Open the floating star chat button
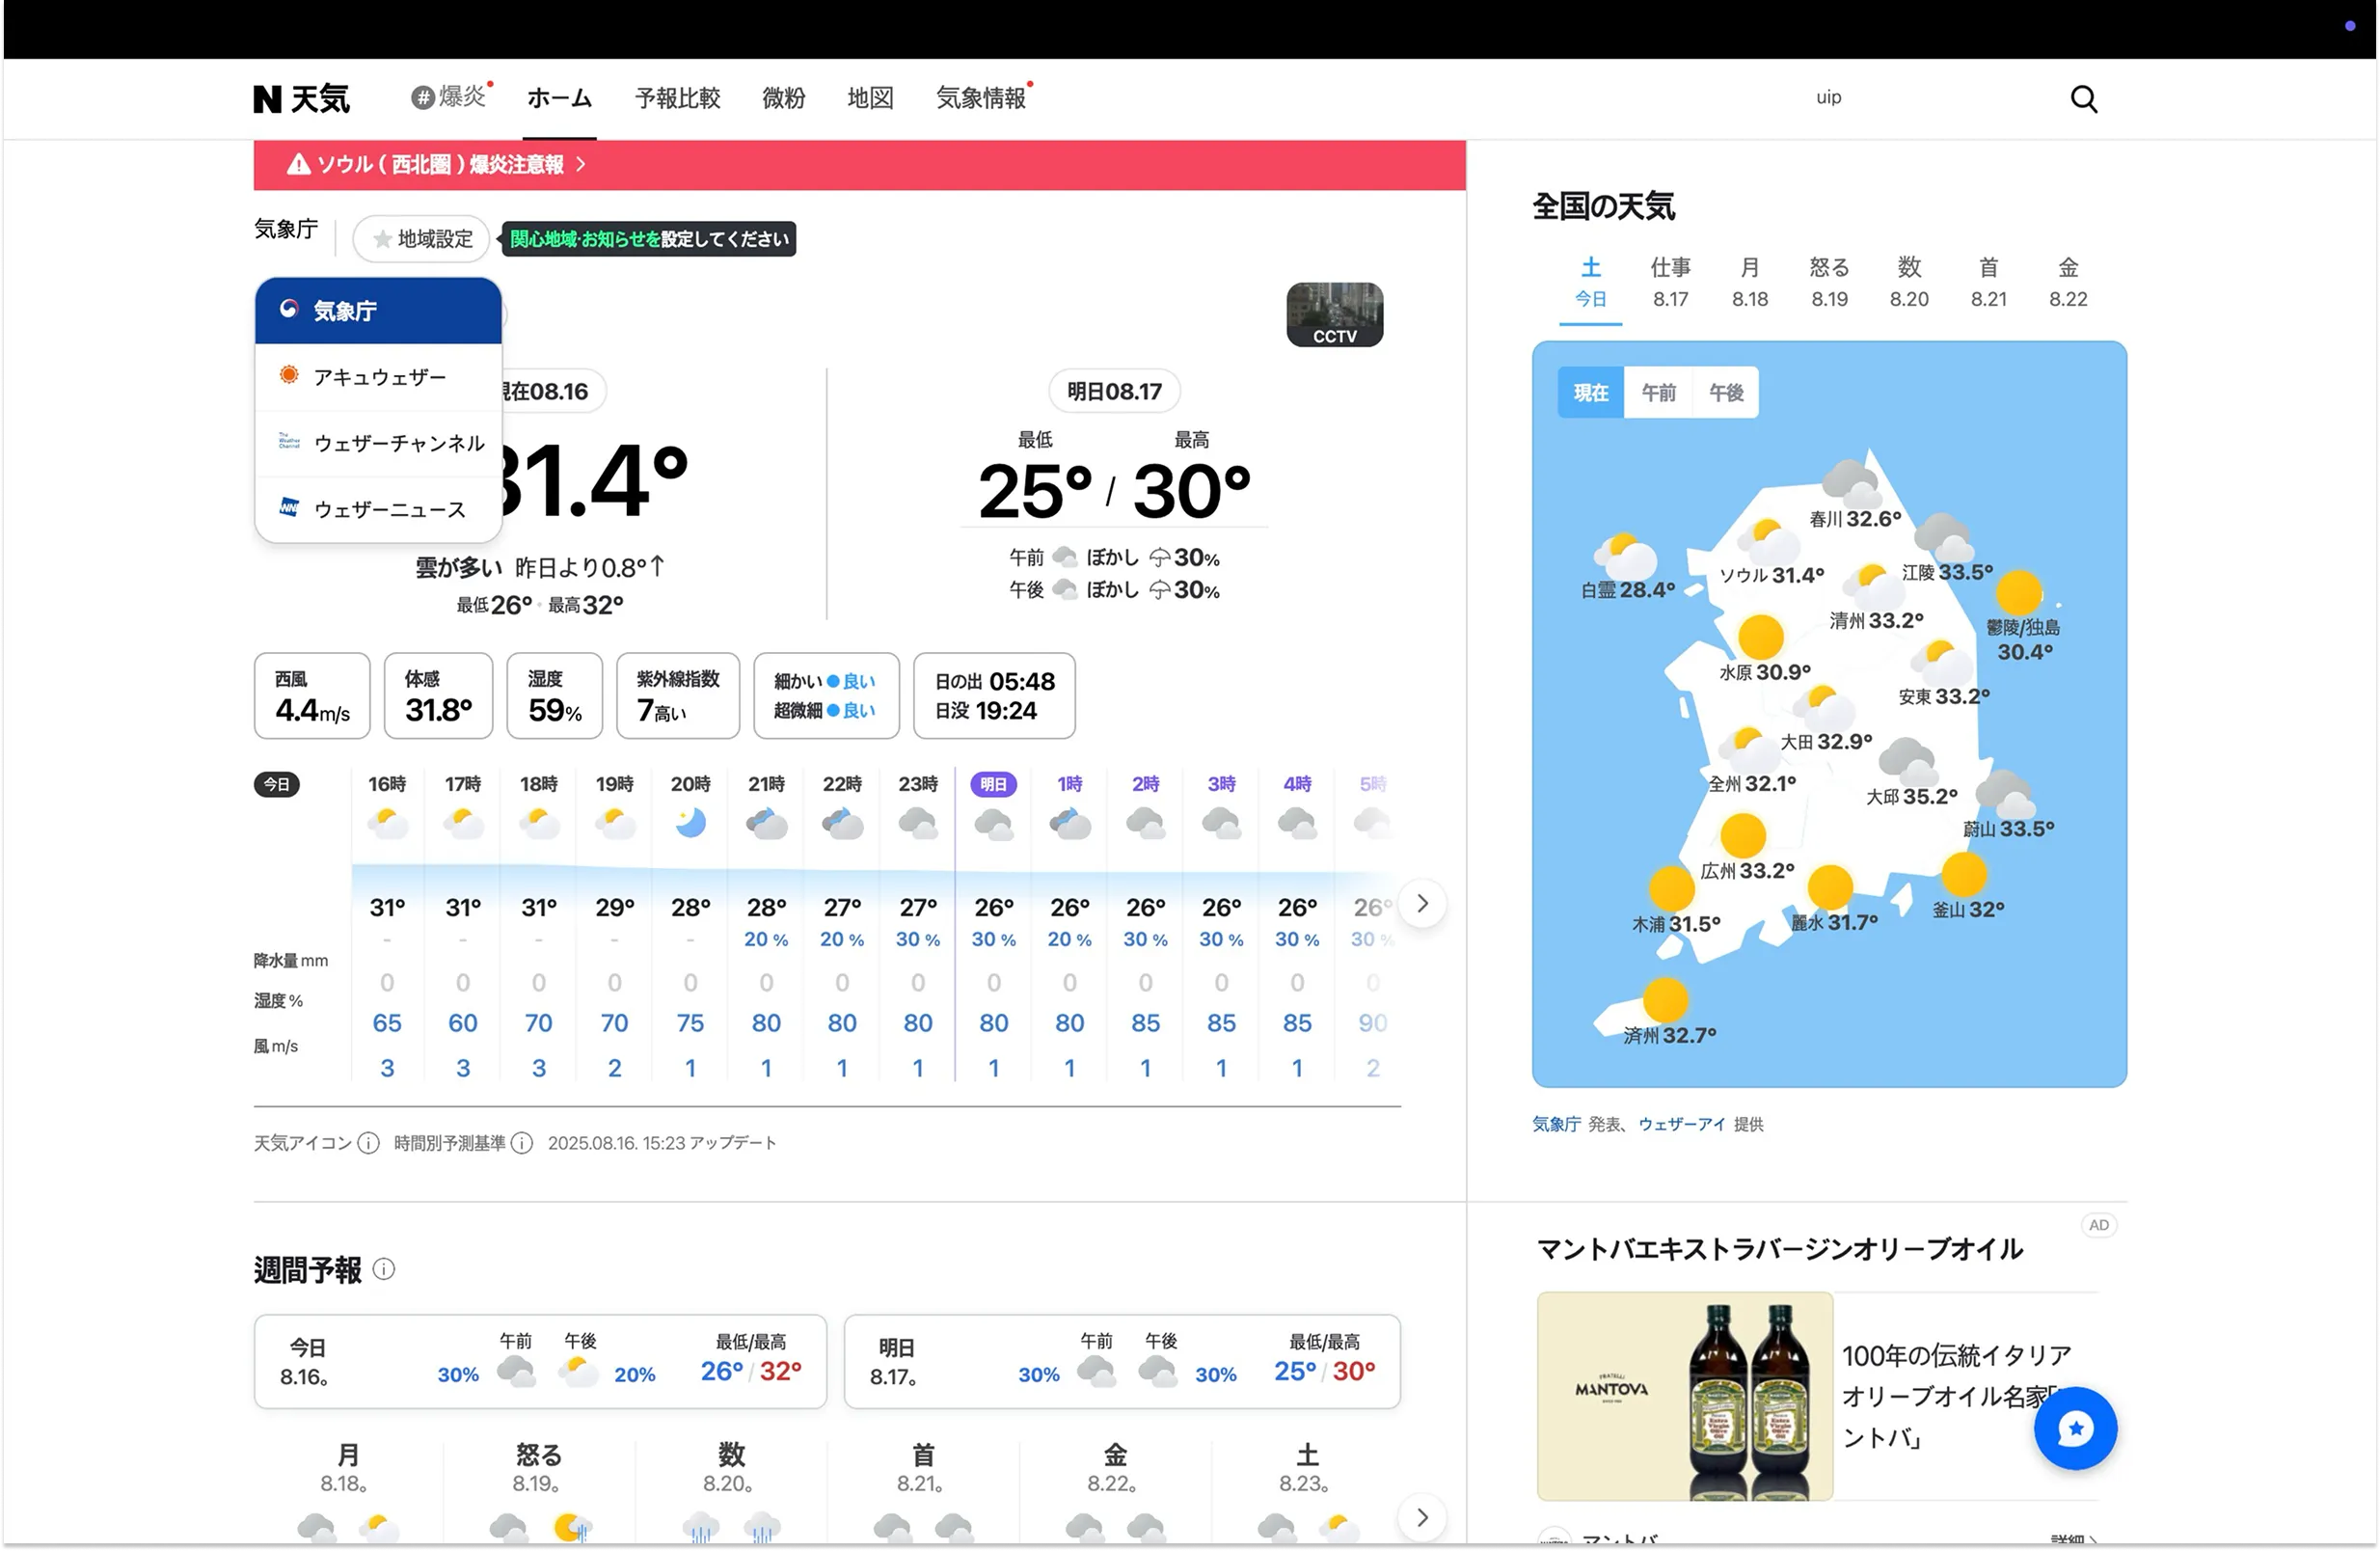The image size is (2380, 1551). tap(2075, 1428)
